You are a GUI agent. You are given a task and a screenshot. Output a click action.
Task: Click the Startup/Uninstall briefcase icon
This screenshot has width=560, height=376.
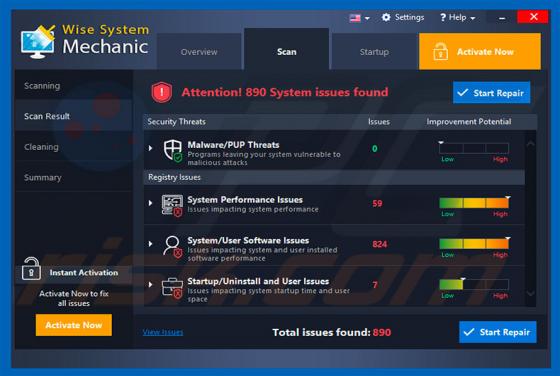tap(172, 287)
